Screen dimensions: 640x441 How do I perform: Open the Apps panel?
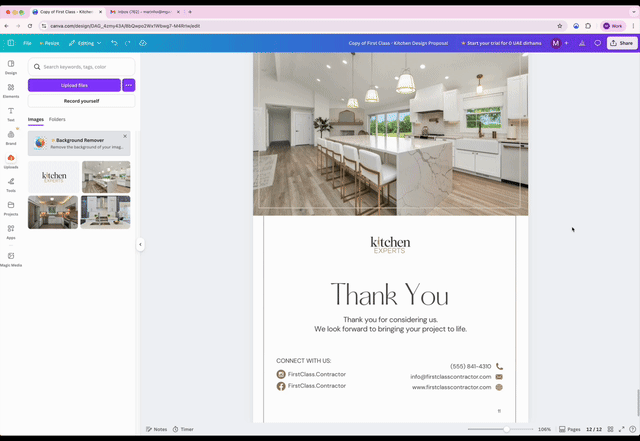pos(11,231)
